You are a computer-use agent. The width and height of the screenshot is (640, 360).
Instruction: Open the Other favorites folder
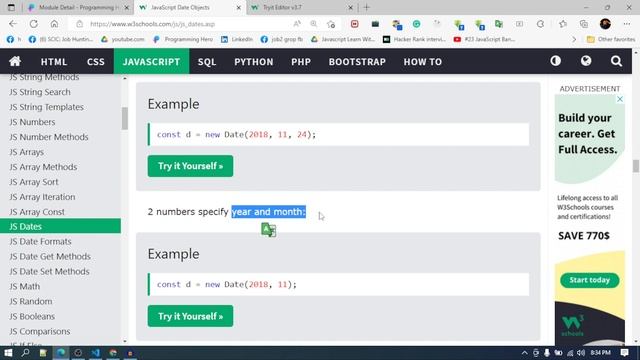tap(611, 39)
